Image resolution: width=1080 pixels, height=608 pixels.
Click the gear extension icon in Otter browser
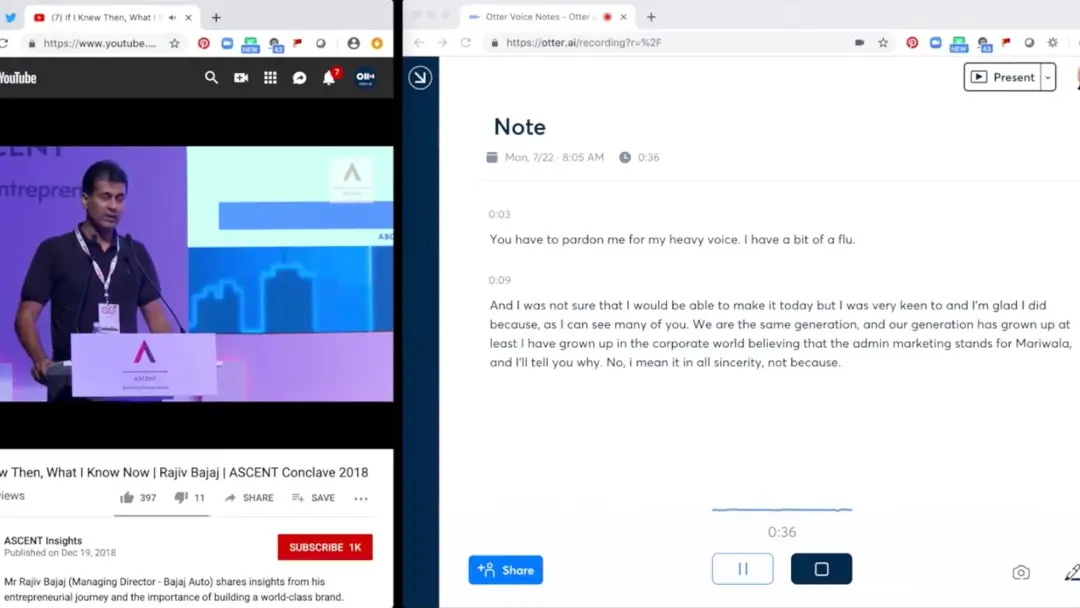[1052, 43]
